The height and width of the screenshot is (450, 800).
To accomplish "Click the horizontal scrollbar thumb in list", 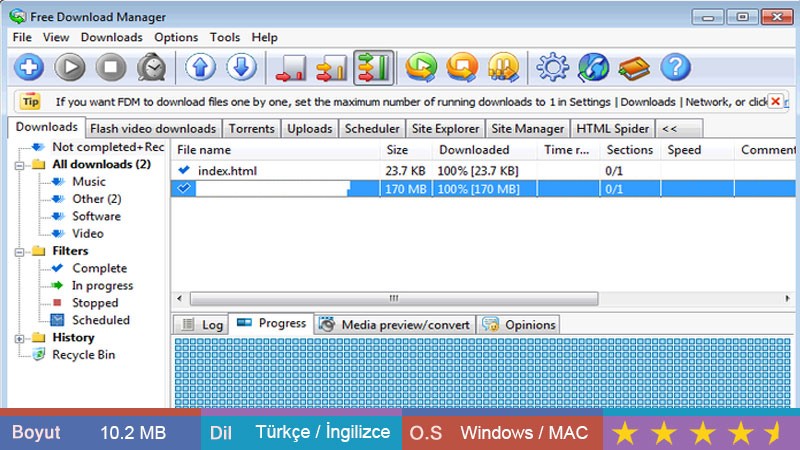I will tap(394, 298).
